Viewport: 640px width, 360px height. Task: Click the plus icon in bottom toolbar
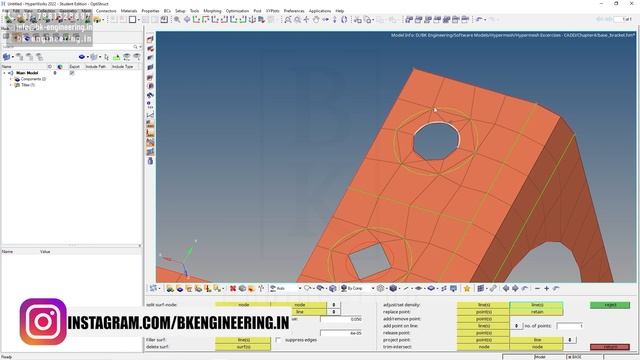coord(547,289)
